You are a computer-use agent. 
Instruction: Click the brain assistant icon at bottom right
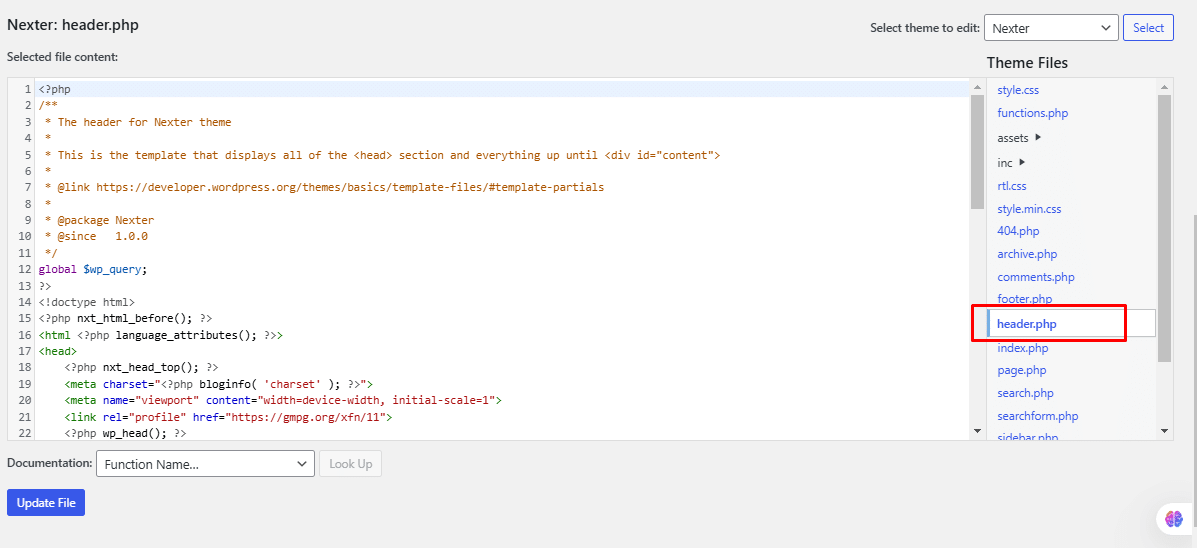tap(1173, 519)
